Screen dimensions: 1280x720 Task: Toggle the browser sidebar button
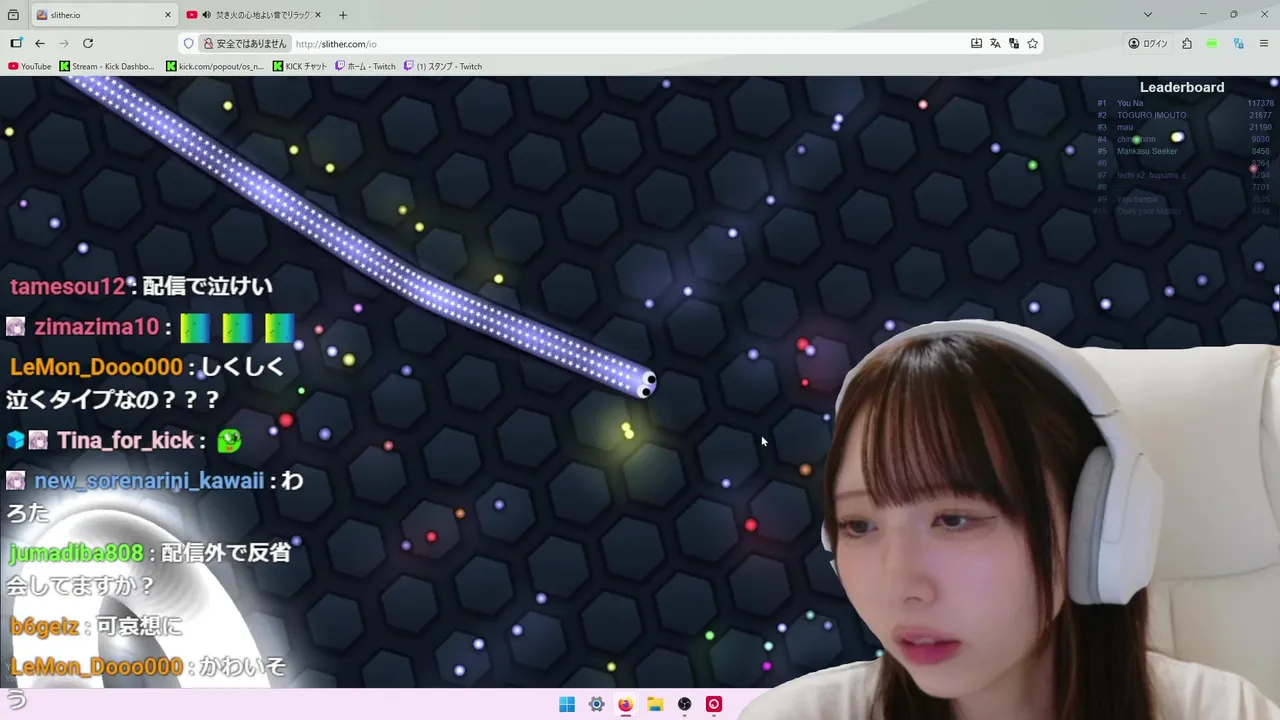(x=16, y=43)
